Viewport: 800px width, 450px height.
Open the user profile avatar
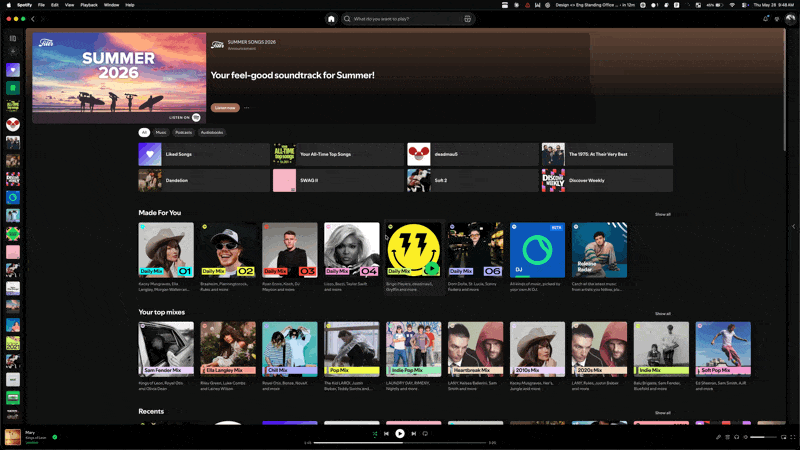pyautogui.click(x=790, y=19)
